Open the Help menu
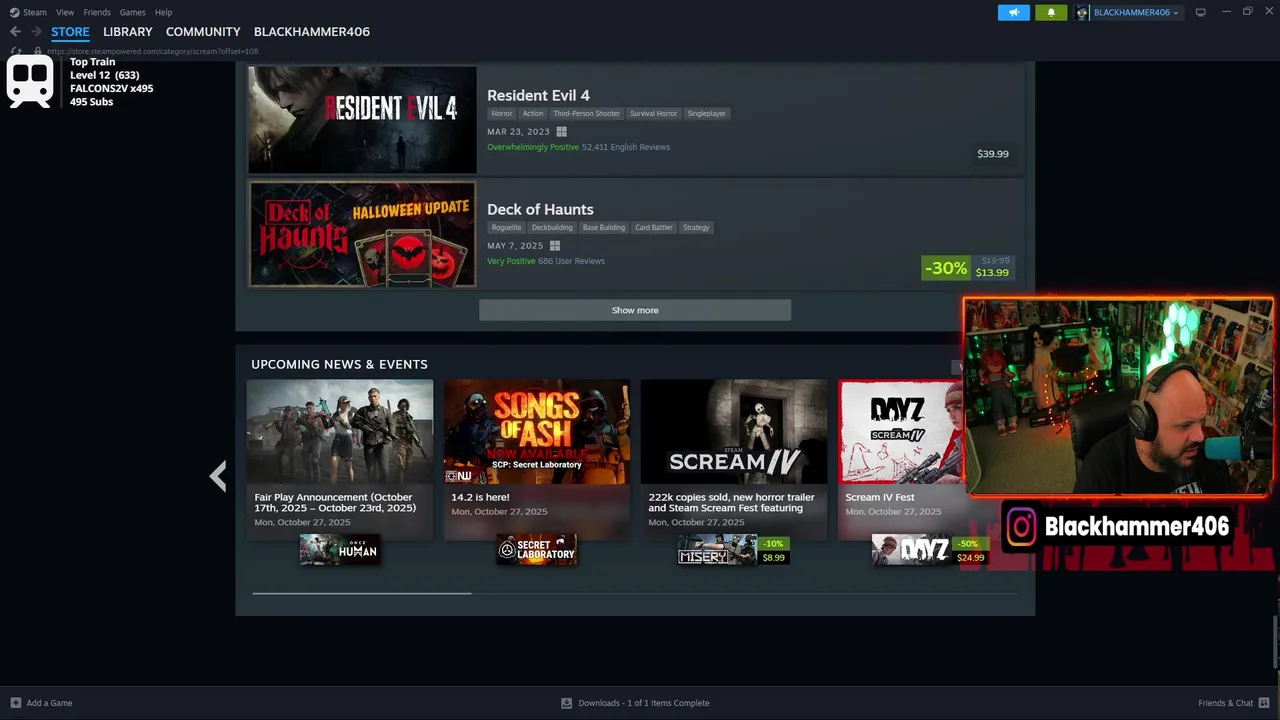Viewport: 1280px width, 720px height. 163,12
